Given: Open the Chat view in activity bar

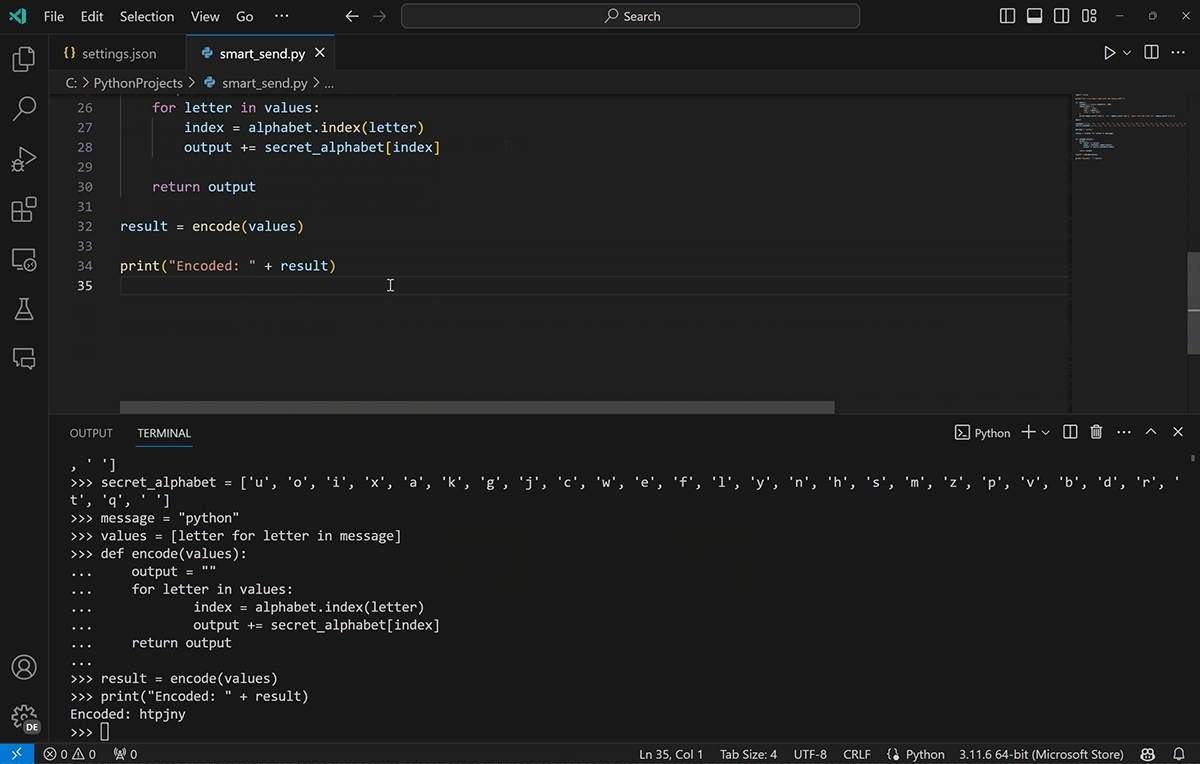Looking at the screenshot, I should pyautogui.click(x=24, y=358).
